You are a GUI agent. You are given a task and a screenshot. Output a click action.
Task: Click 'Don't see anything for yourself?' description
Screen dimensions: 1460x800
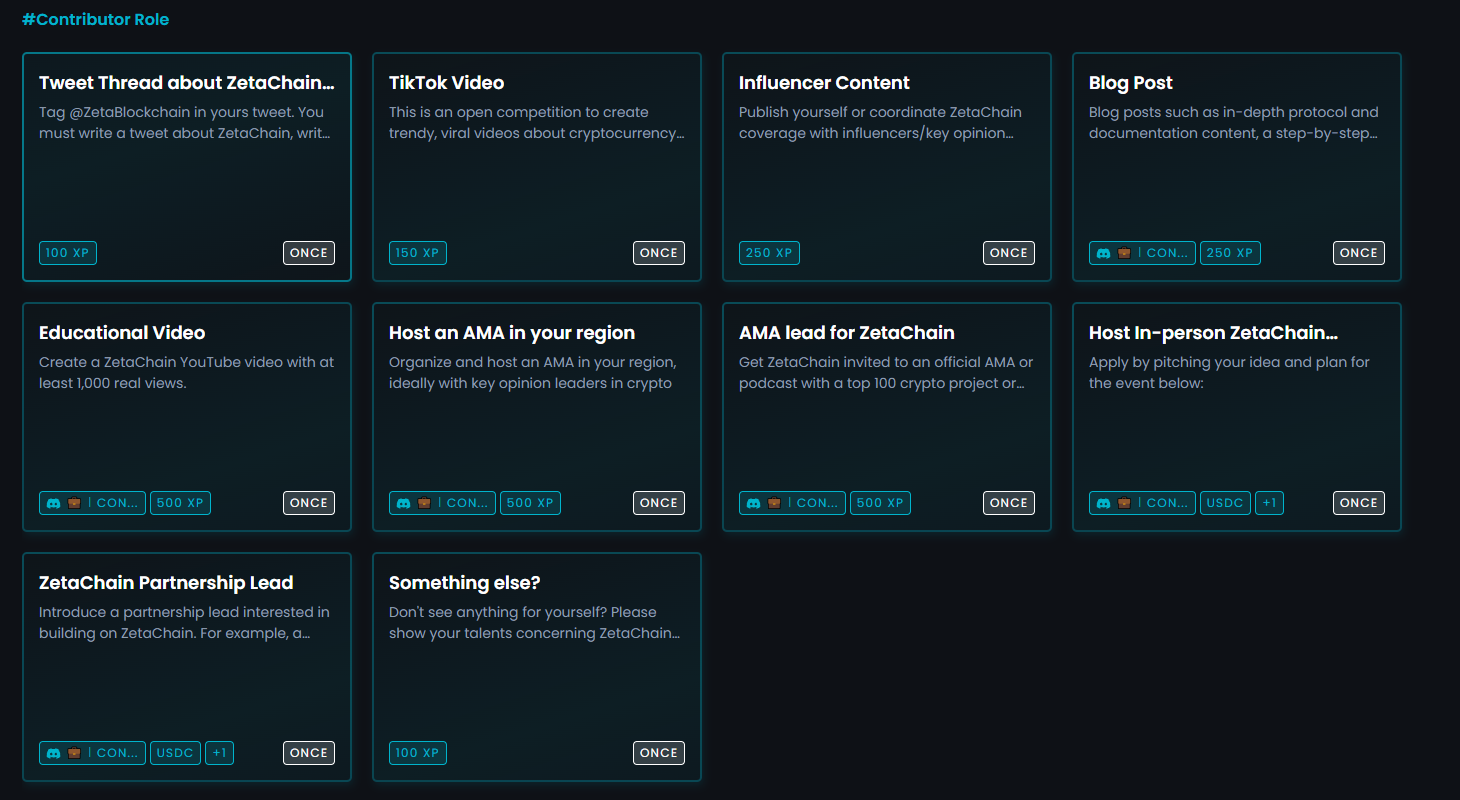click(x=535, y=623)
